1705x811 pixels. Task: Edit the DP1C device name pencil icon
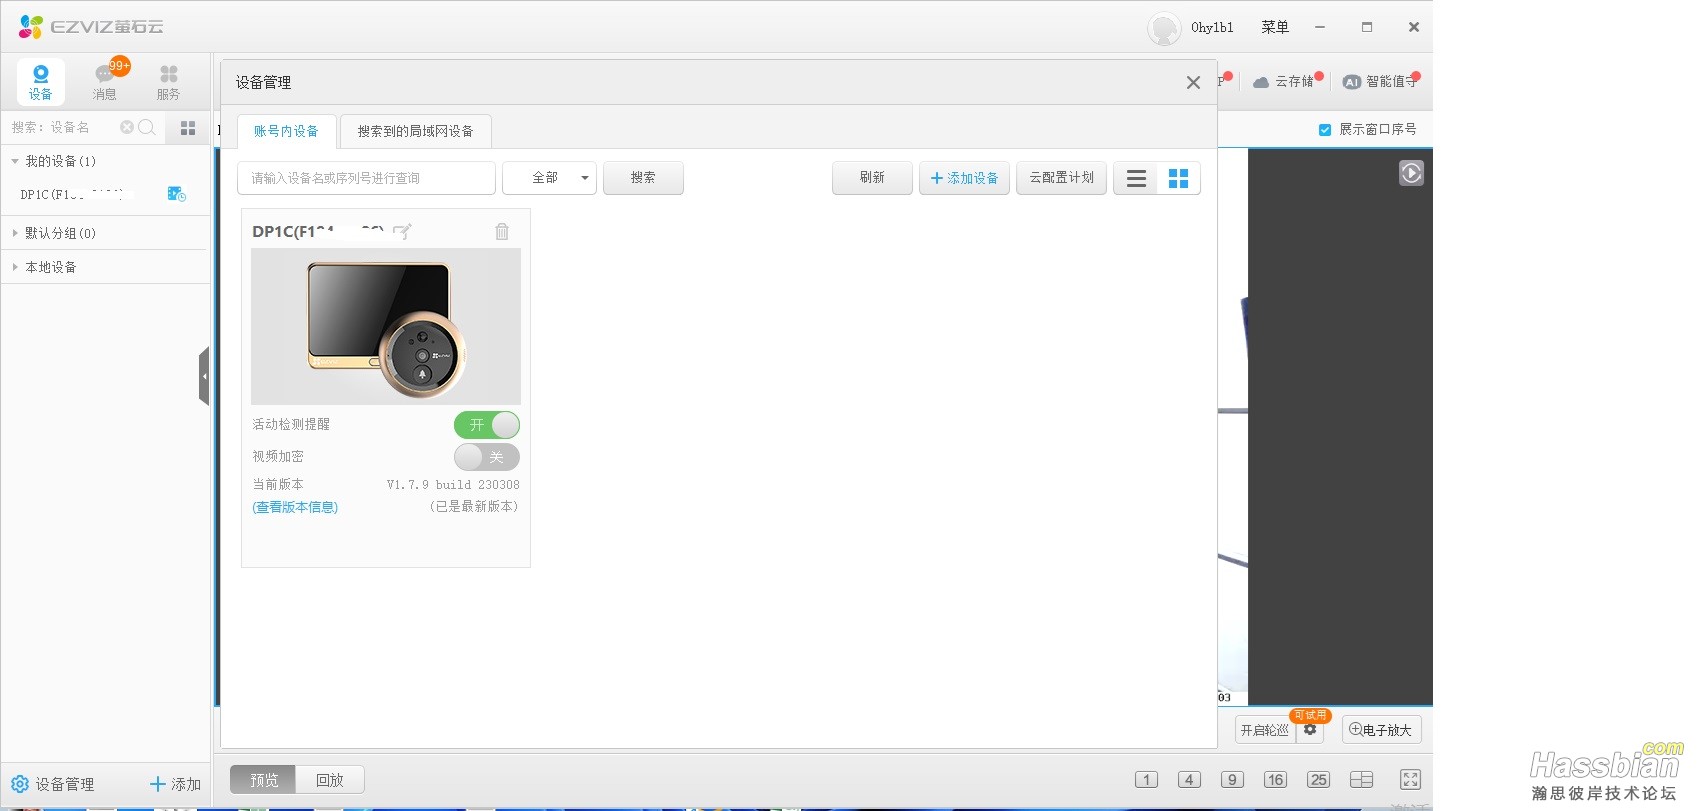click(x=402, y=232)
